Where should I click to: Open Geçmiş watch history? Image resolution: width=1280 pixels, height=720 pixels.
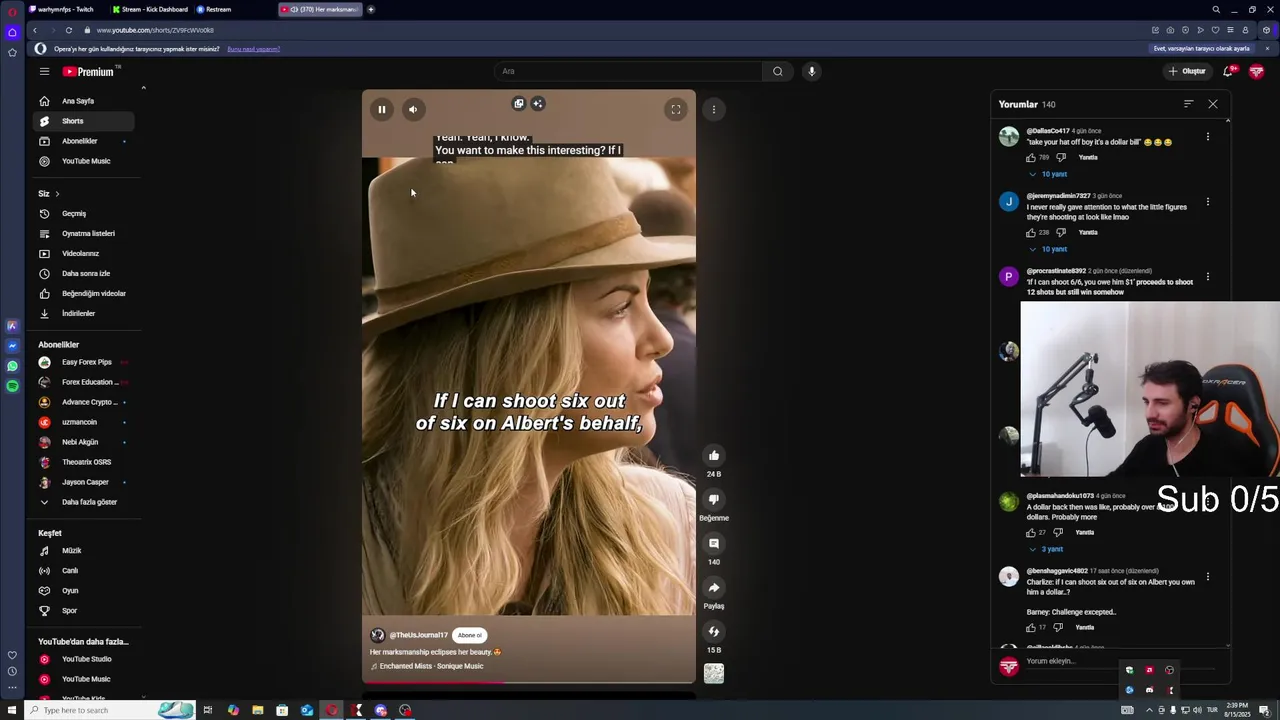83,213
